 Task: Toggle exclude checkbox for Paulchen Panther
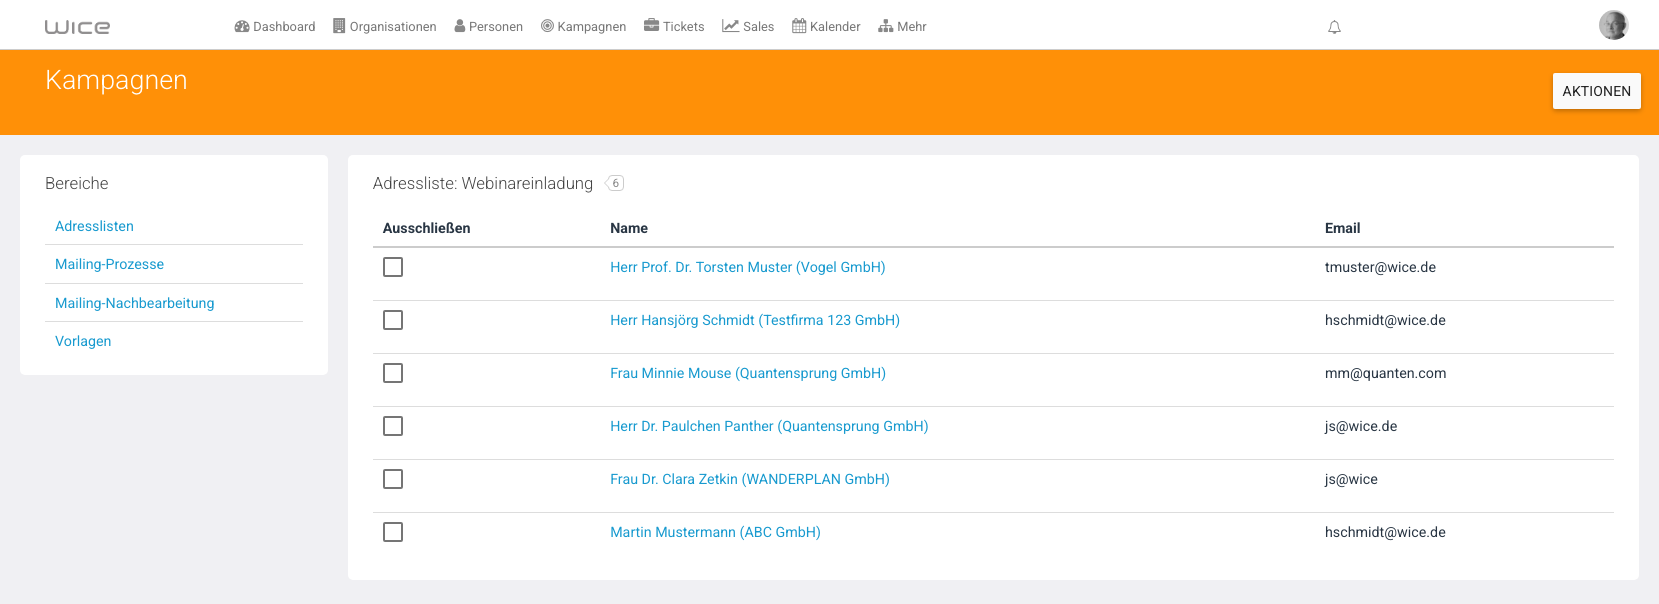pyautogui.click(x=393, y=426)
